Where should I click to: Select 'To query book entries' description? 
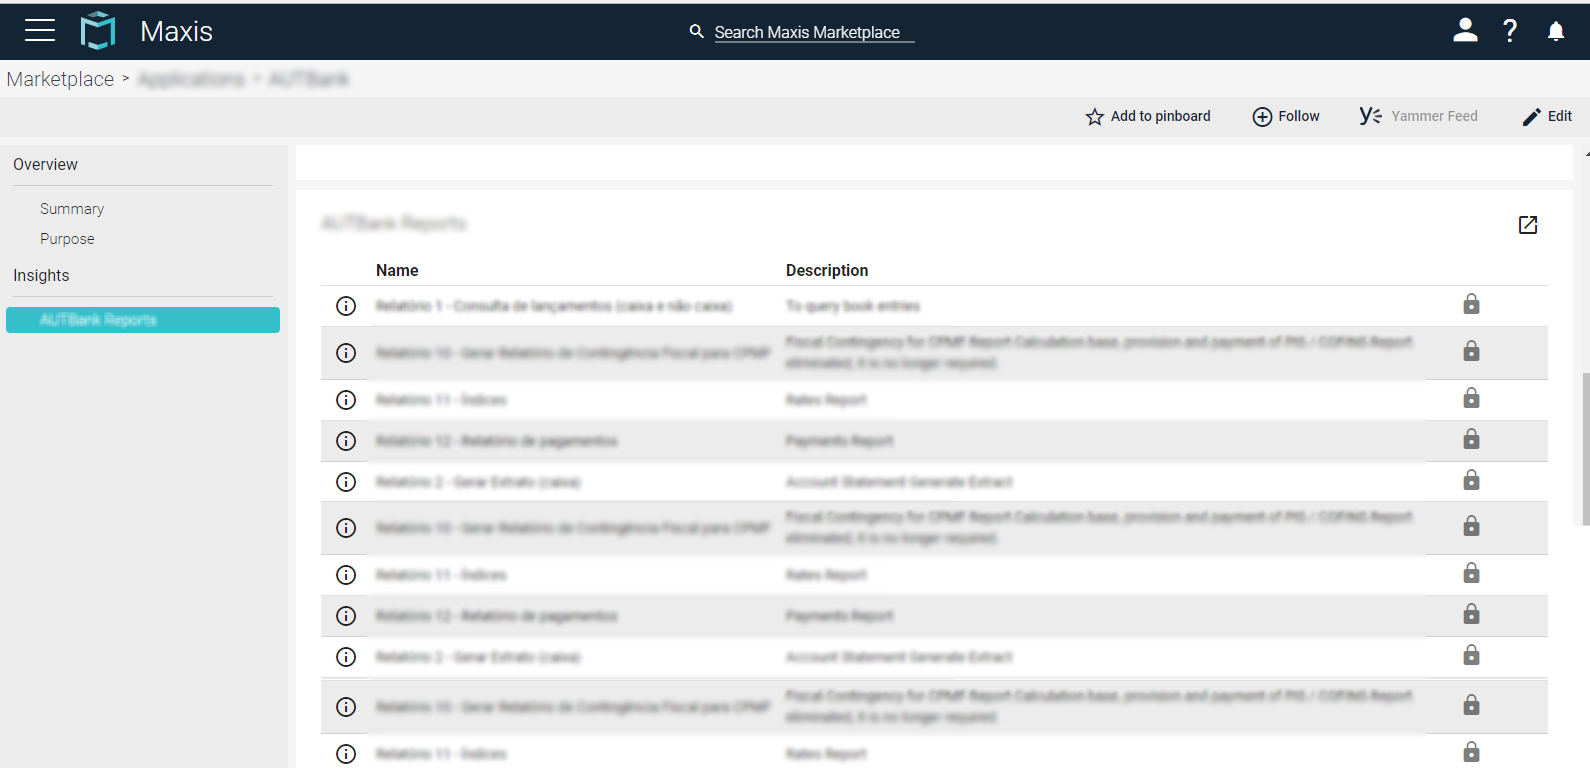coord(853,306)
